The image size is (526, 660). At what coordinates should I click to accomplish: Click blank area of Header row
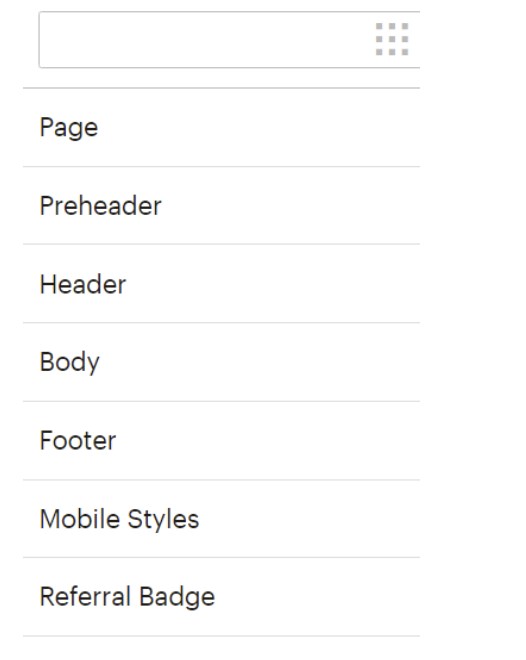(x=274, y=284)
